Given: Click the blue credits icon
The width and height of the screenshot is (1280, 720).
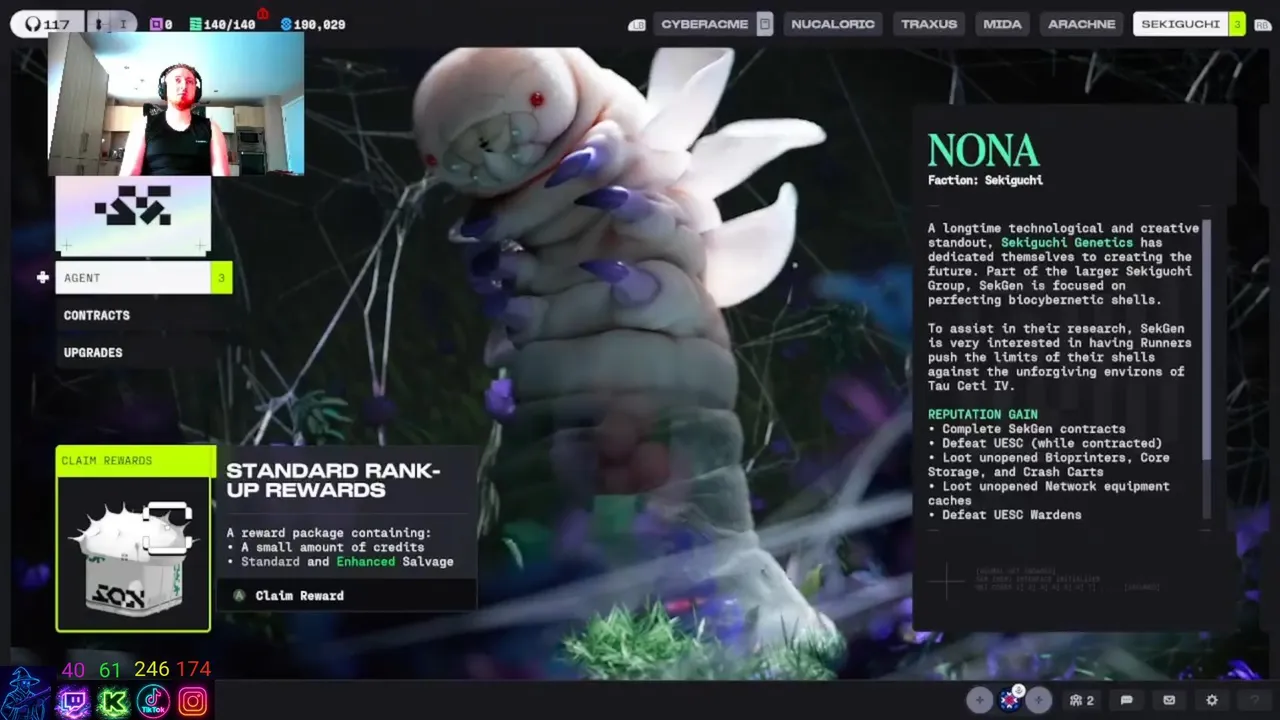Looking at the screenshot, I should (x=286, y=24).
